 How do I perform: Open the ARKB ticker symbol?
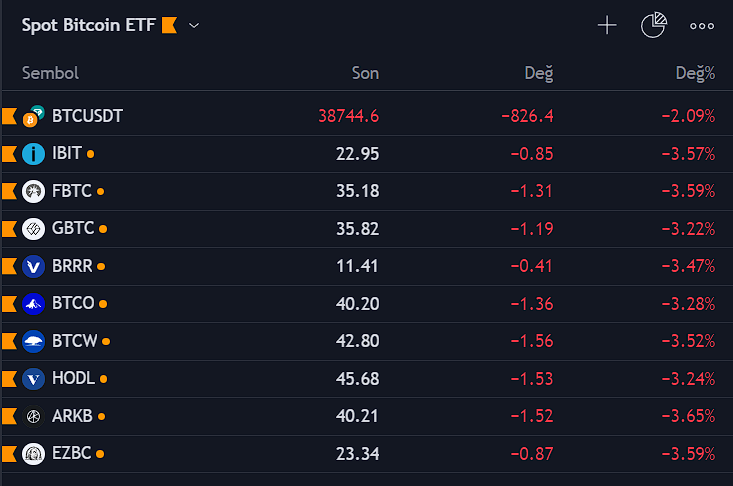pyautogui.click(x=72, y=416)
